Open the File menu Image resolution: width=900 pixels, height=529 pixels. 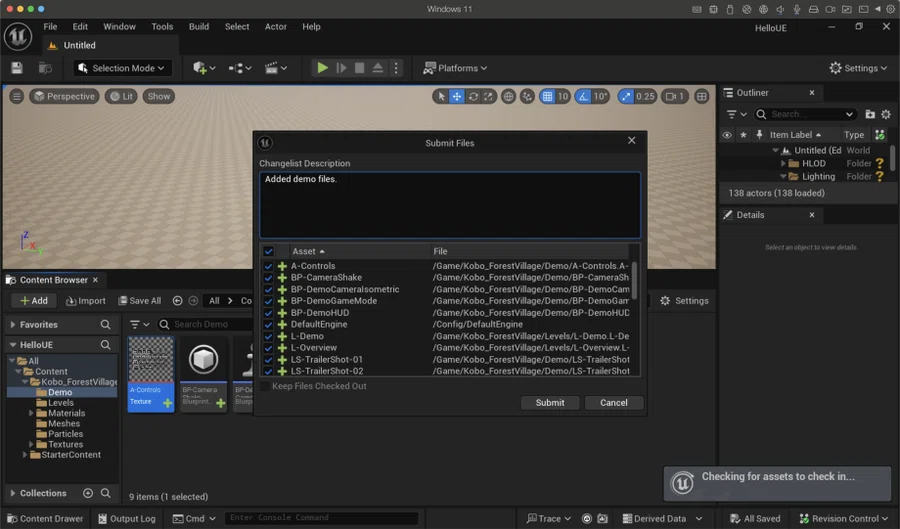click(x=51, y=26)
